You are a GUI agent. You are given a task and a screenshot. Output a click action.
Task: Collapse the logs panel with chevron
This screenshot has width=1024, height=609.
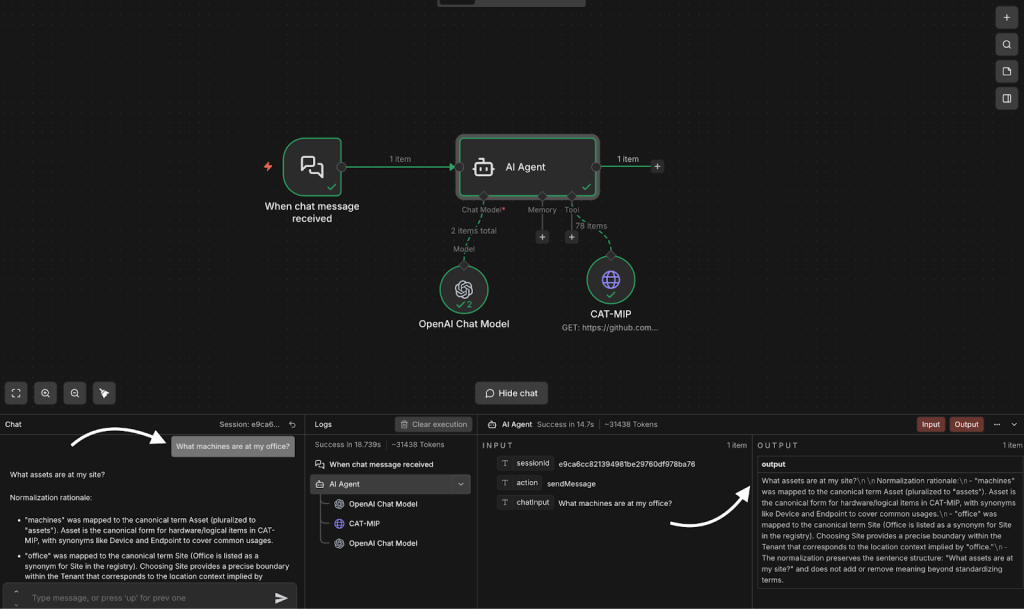coord(1014,424)
